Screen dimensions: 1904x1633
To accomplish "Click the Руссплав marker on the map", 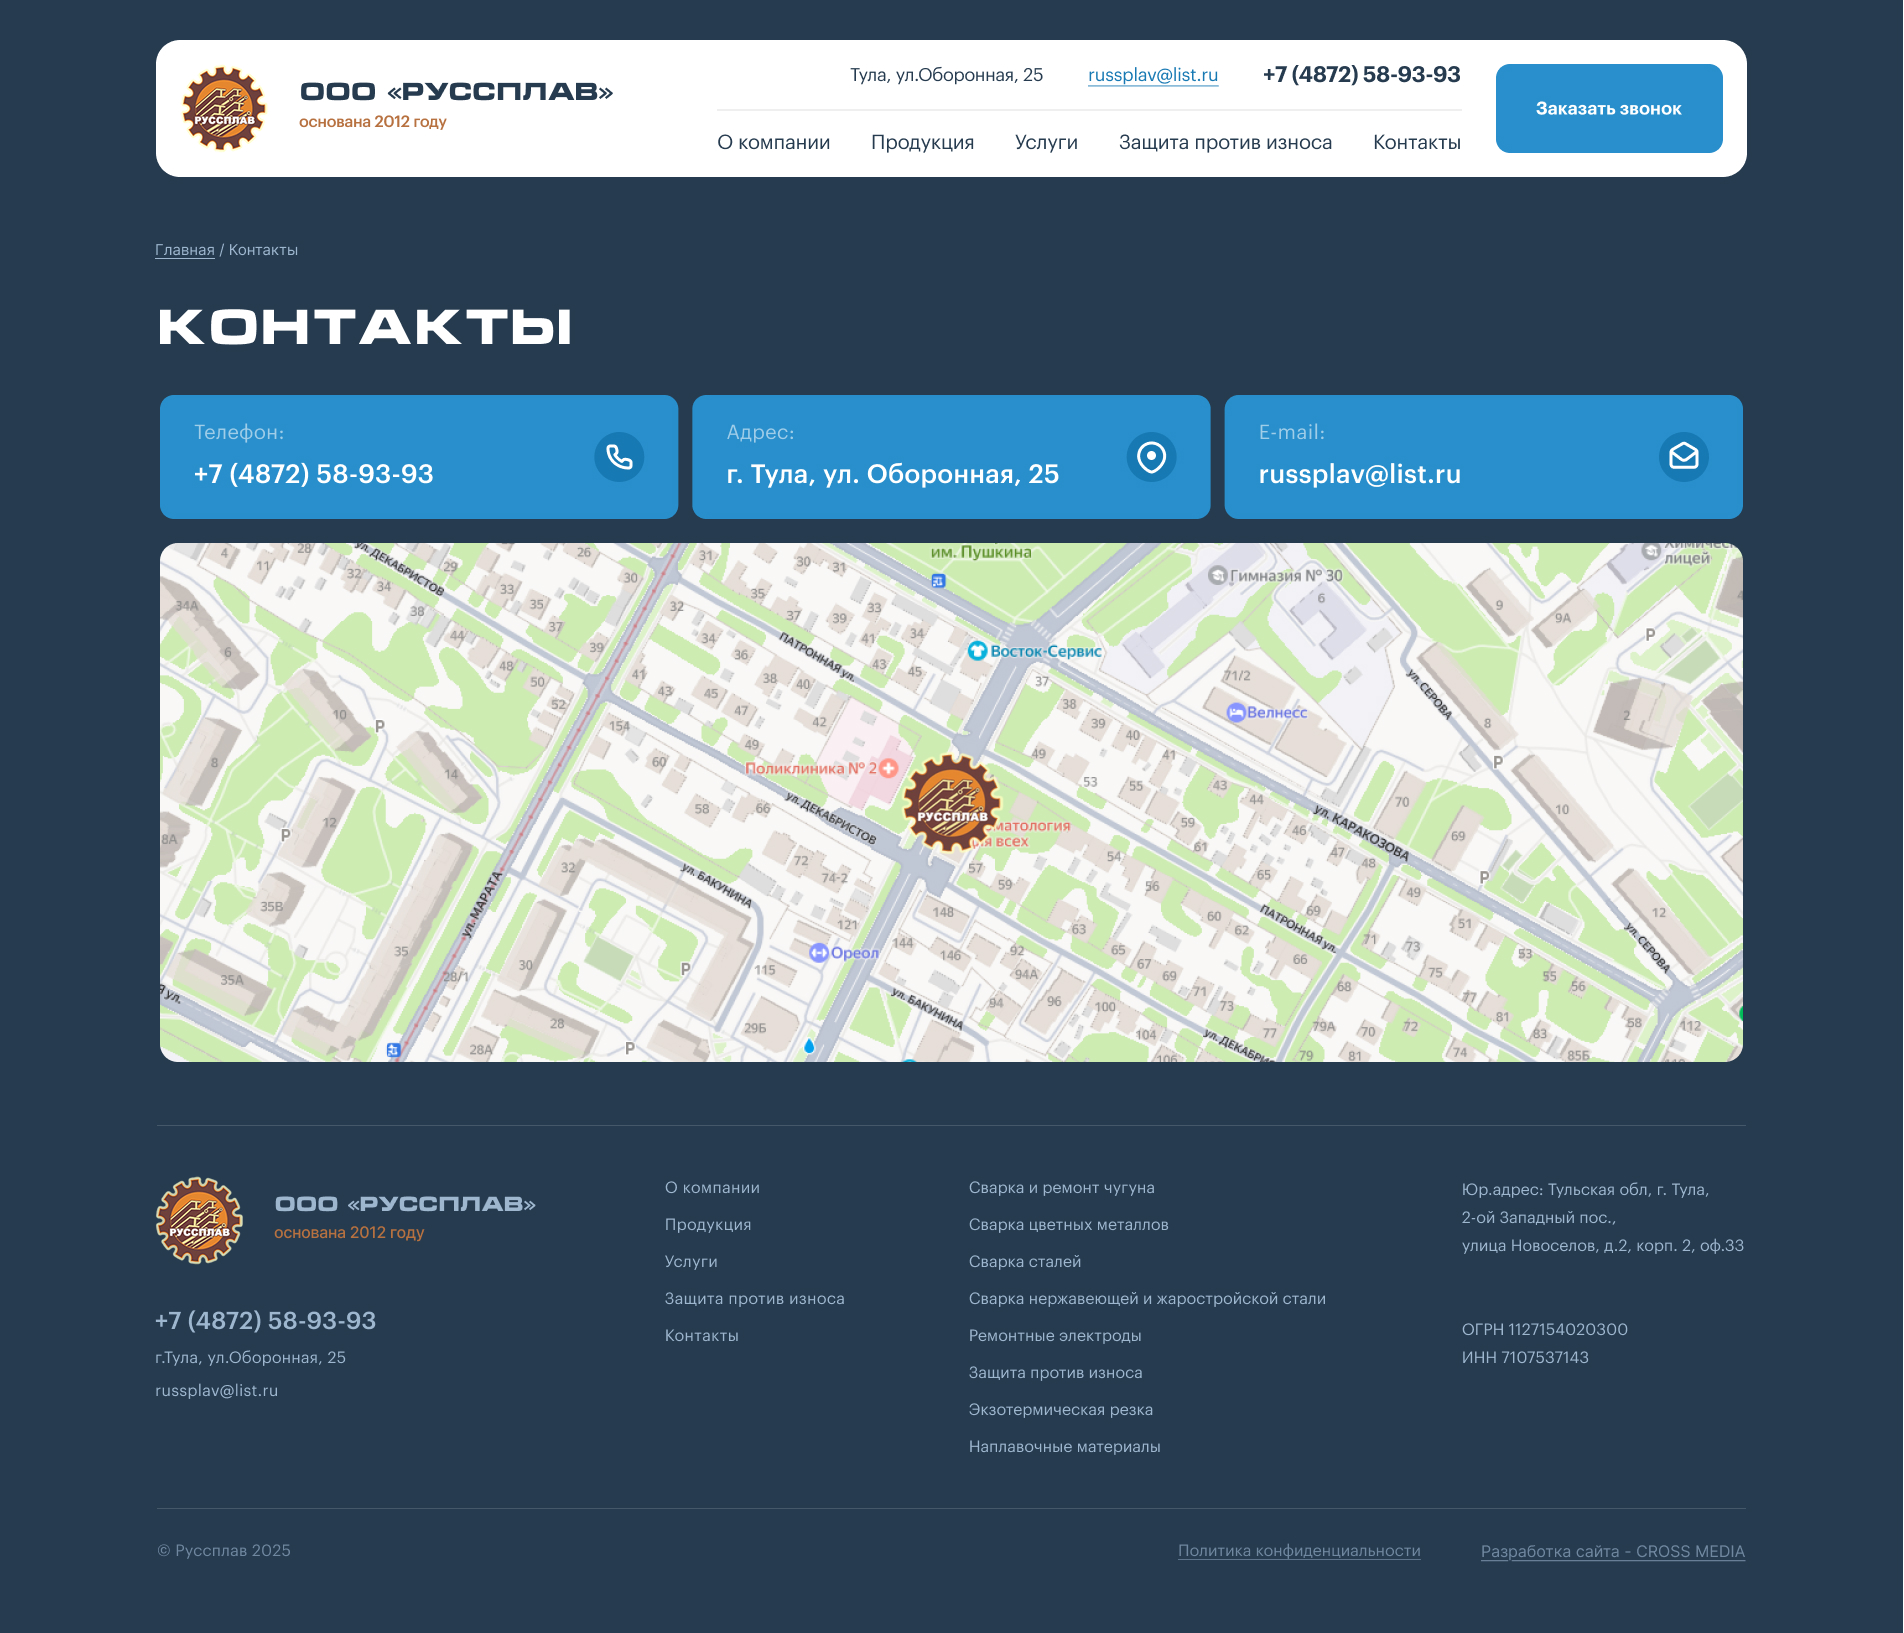I will [x=951, y=803].
